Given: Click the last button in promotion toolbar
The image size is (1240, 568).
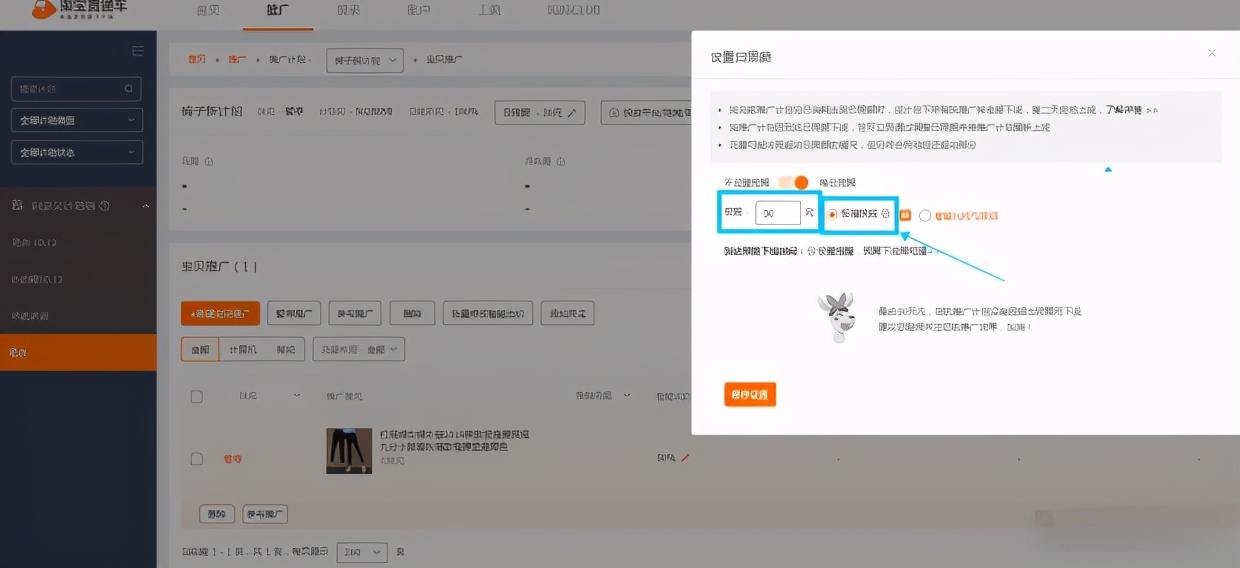Looking at the screenshot, I should tap(568, 313).
